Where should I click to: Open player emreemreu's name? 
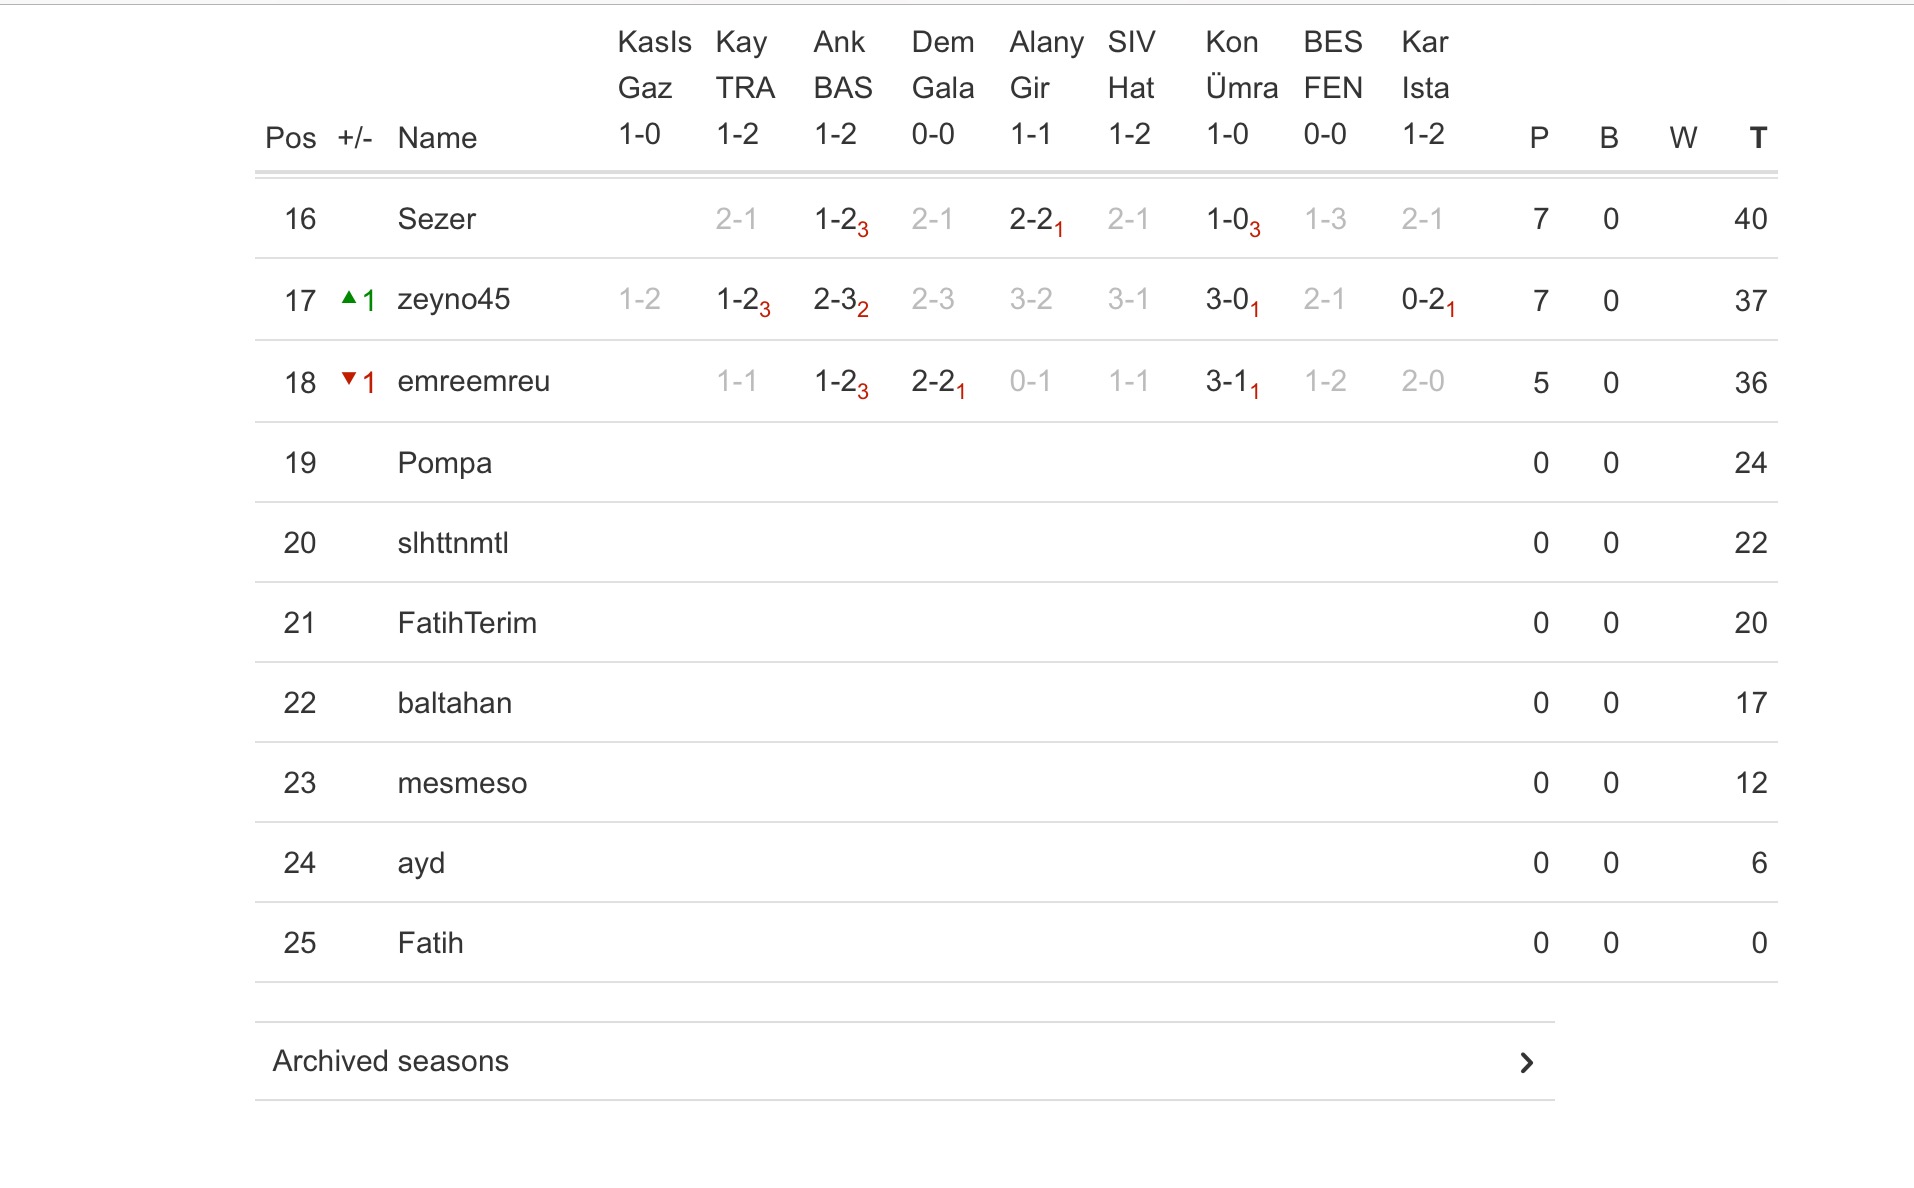point(473,381)
